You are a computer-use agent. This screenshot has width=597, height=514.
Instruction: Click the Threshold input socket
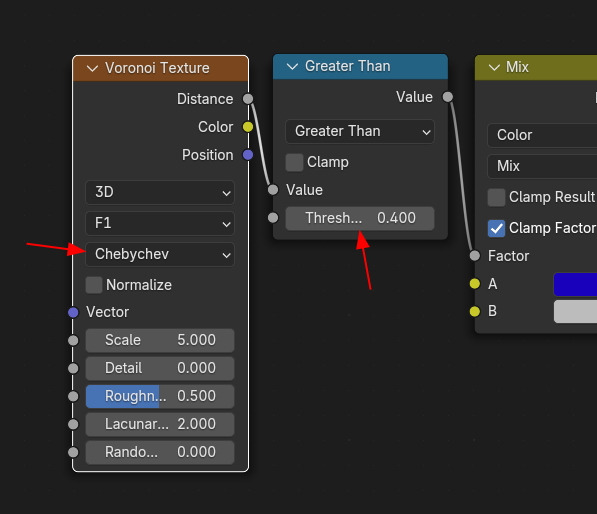tap(273, 218)
